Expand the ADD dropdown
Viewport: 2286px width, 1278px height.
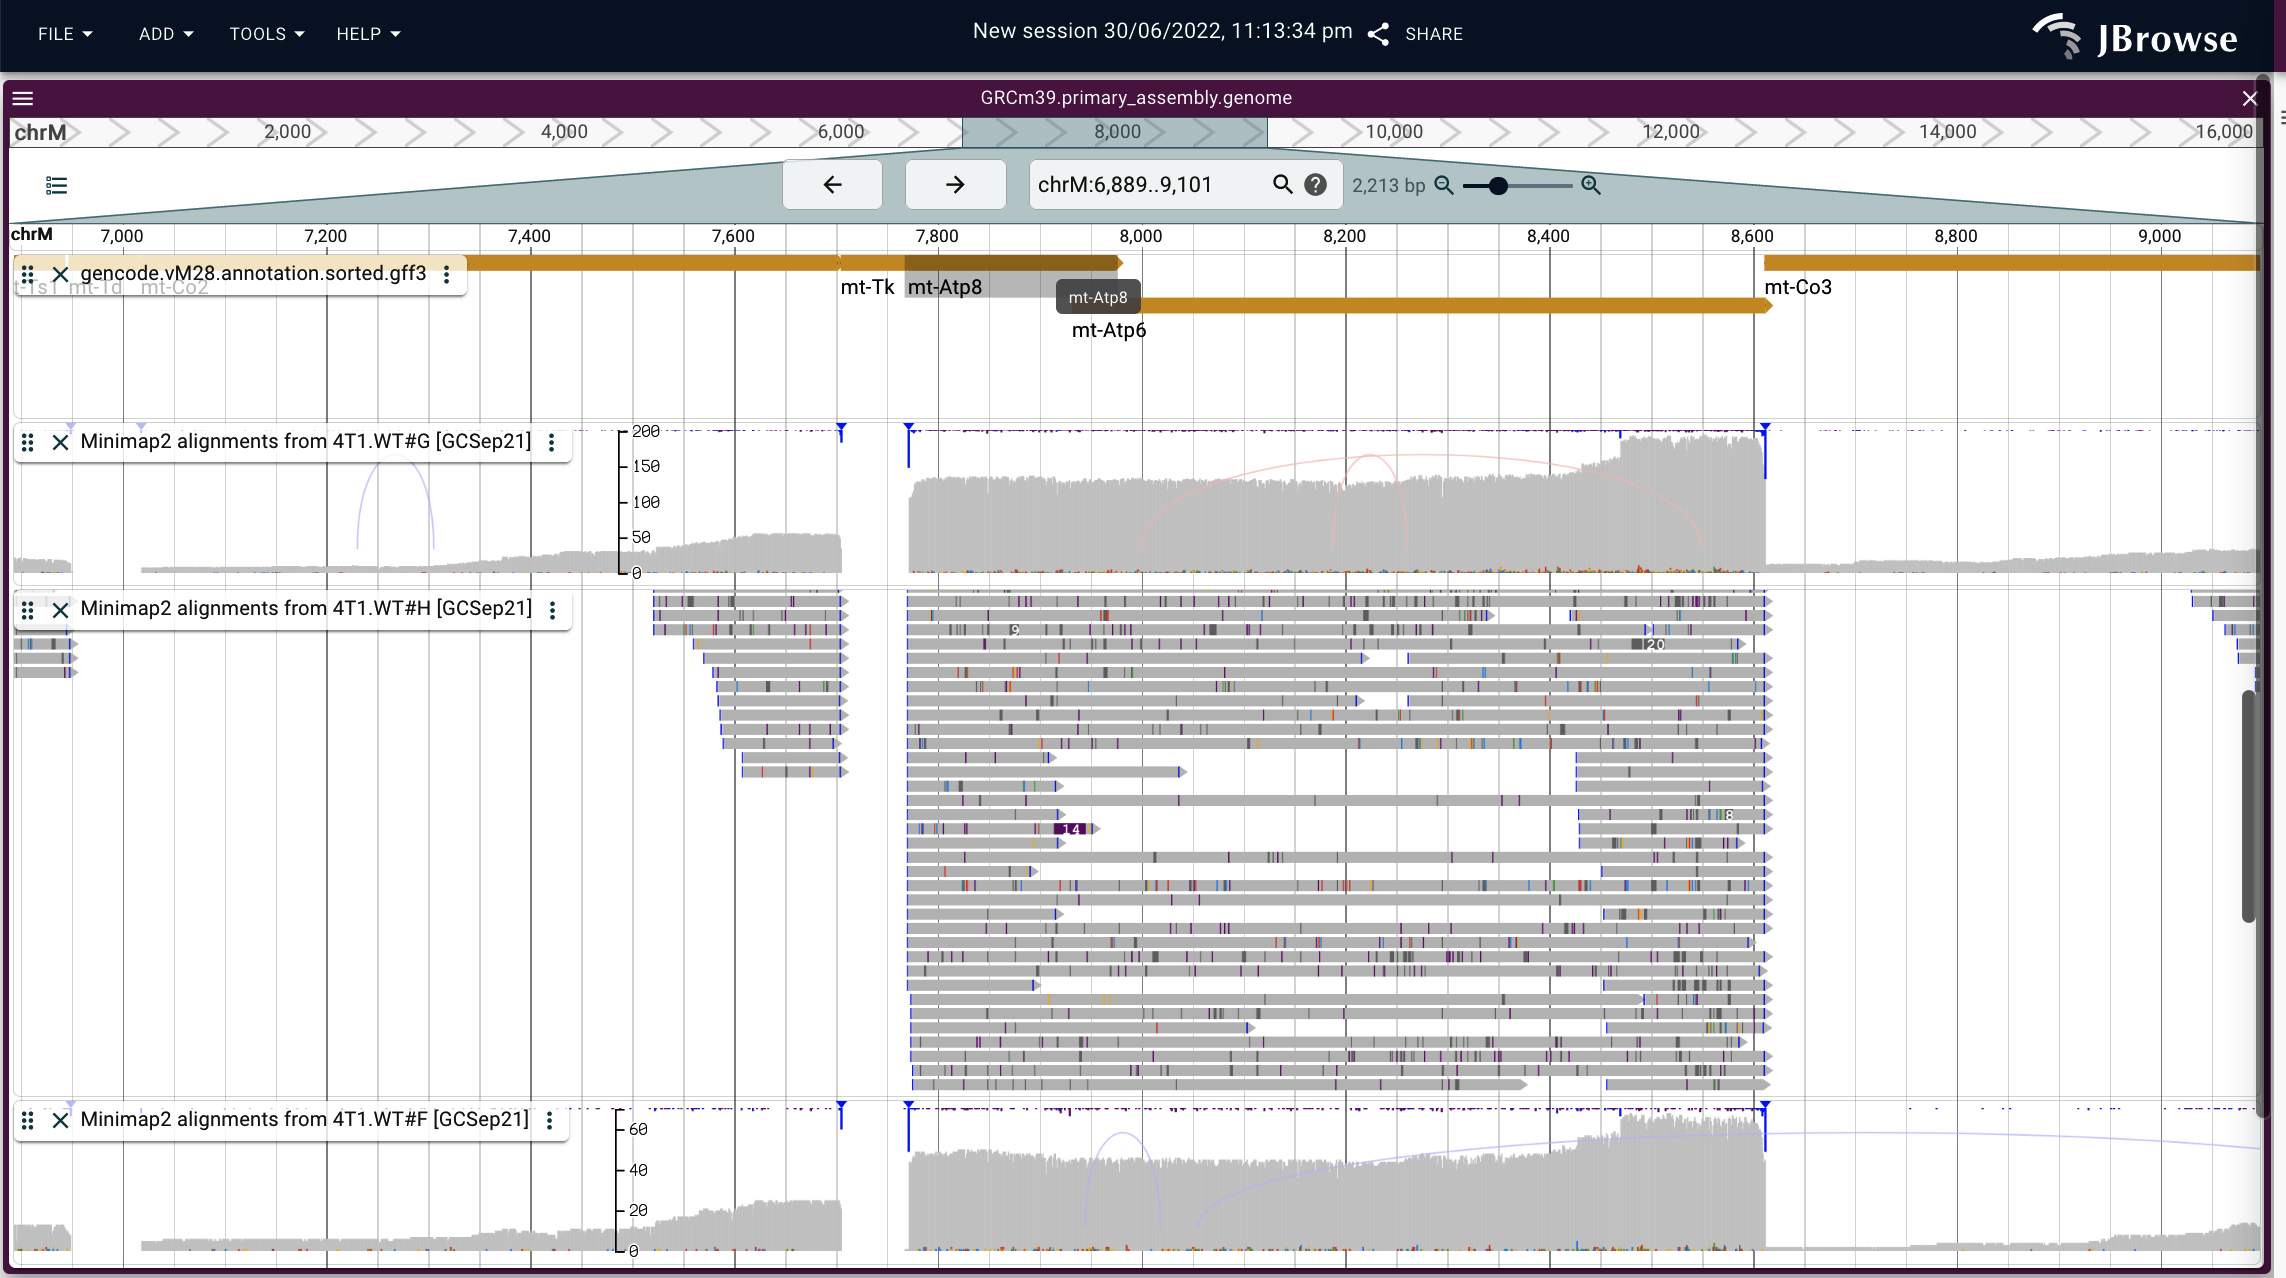tap(165, 34)
